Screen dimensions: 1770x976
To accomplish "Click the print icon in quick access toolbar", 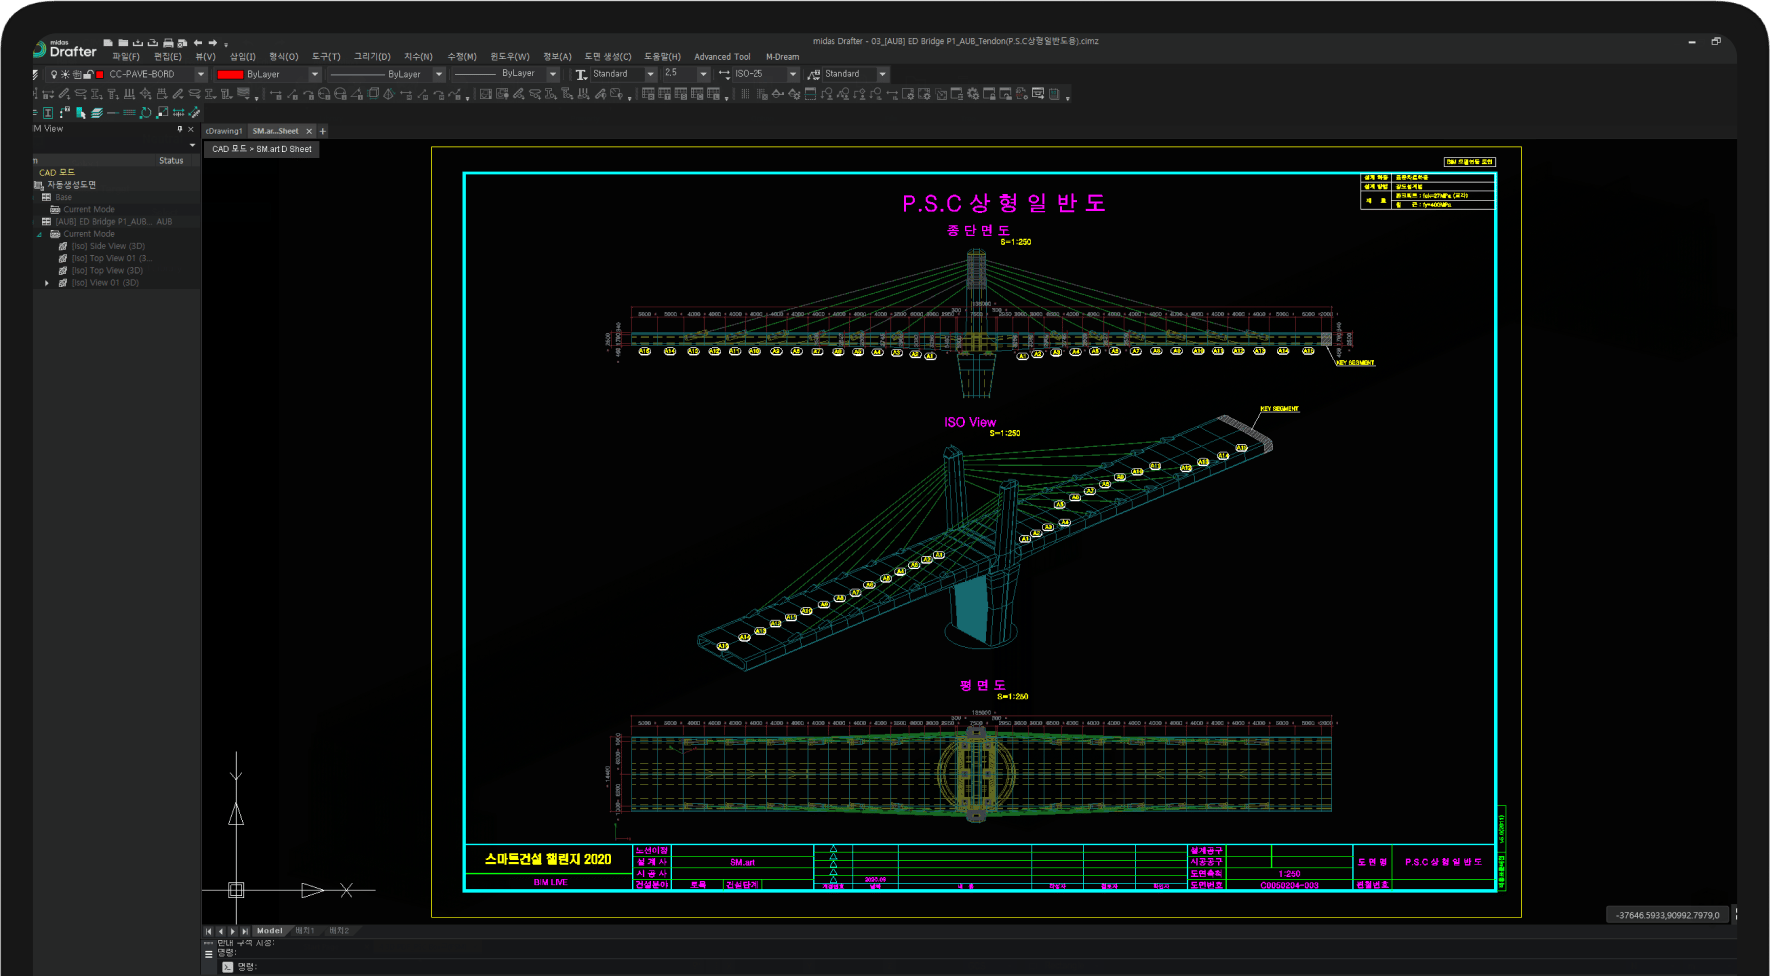I will click(168, 43).
